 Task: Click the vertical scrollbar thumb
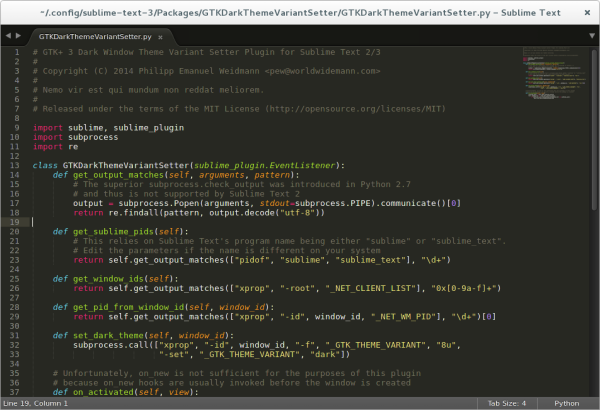click(594, 129)
